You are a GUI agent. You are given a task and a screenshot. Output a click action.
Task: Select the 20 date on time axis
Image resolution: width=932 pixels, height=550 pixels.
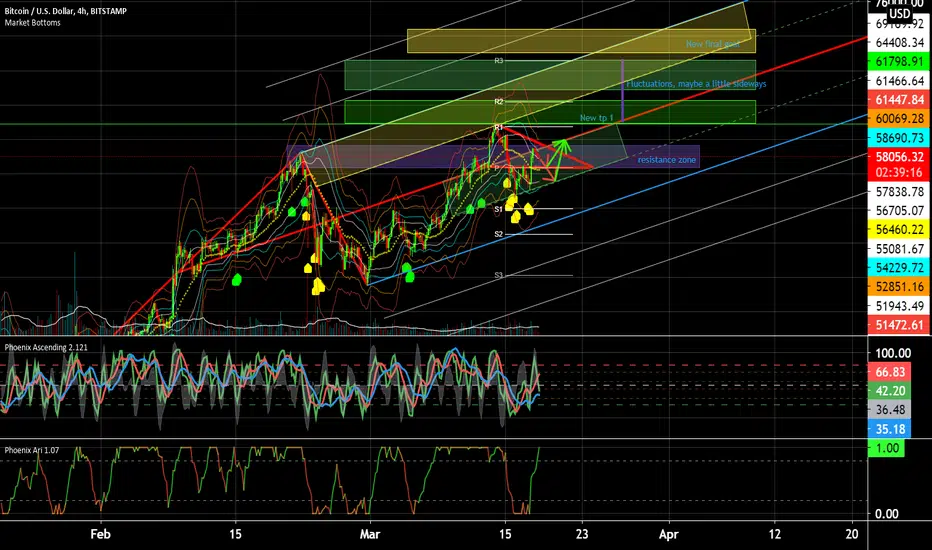tap(852, 534)
